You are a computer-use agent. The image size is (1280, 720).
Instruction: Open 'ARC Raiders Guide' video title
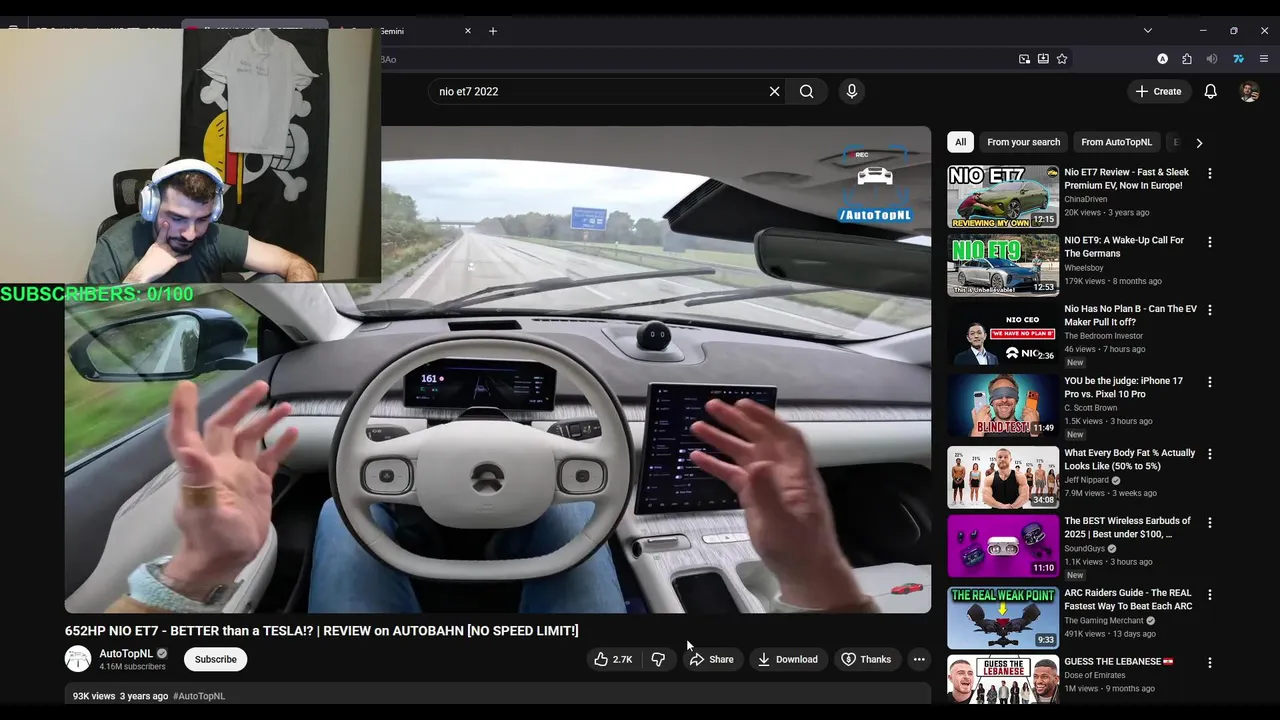1128,599
